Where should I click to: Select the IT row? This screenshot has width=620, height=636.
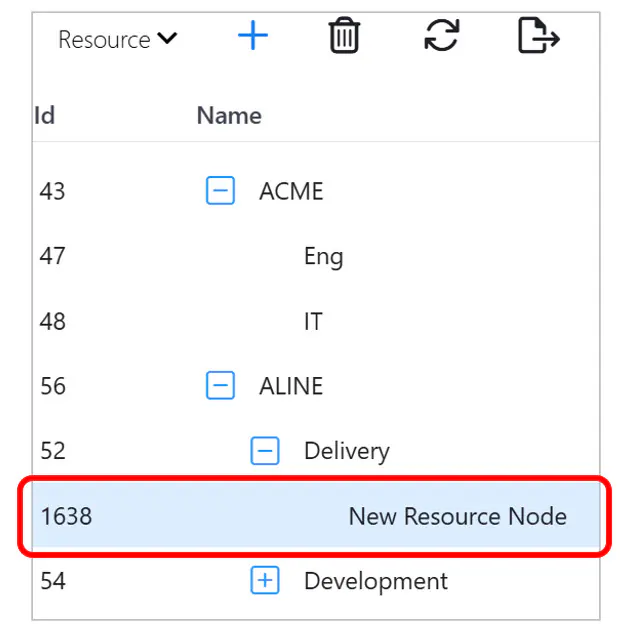(x=316, y=321)
